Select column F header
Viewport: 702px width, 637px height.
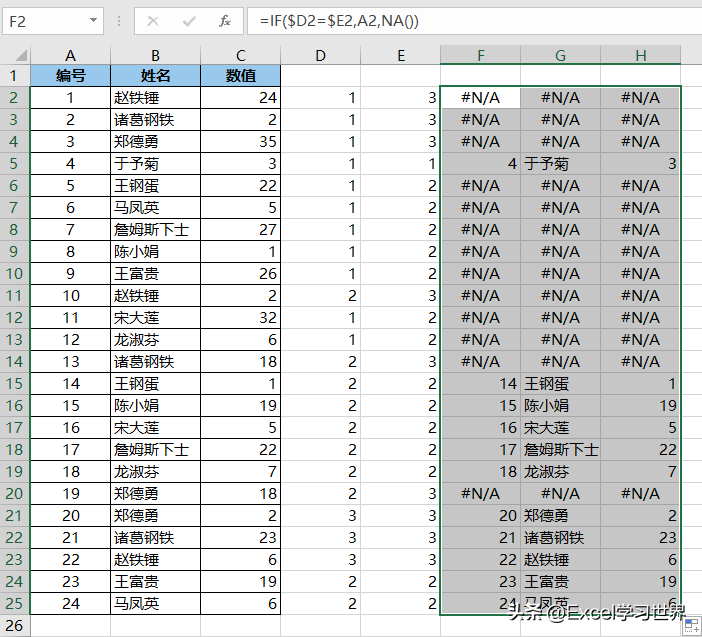coord(480,56)
